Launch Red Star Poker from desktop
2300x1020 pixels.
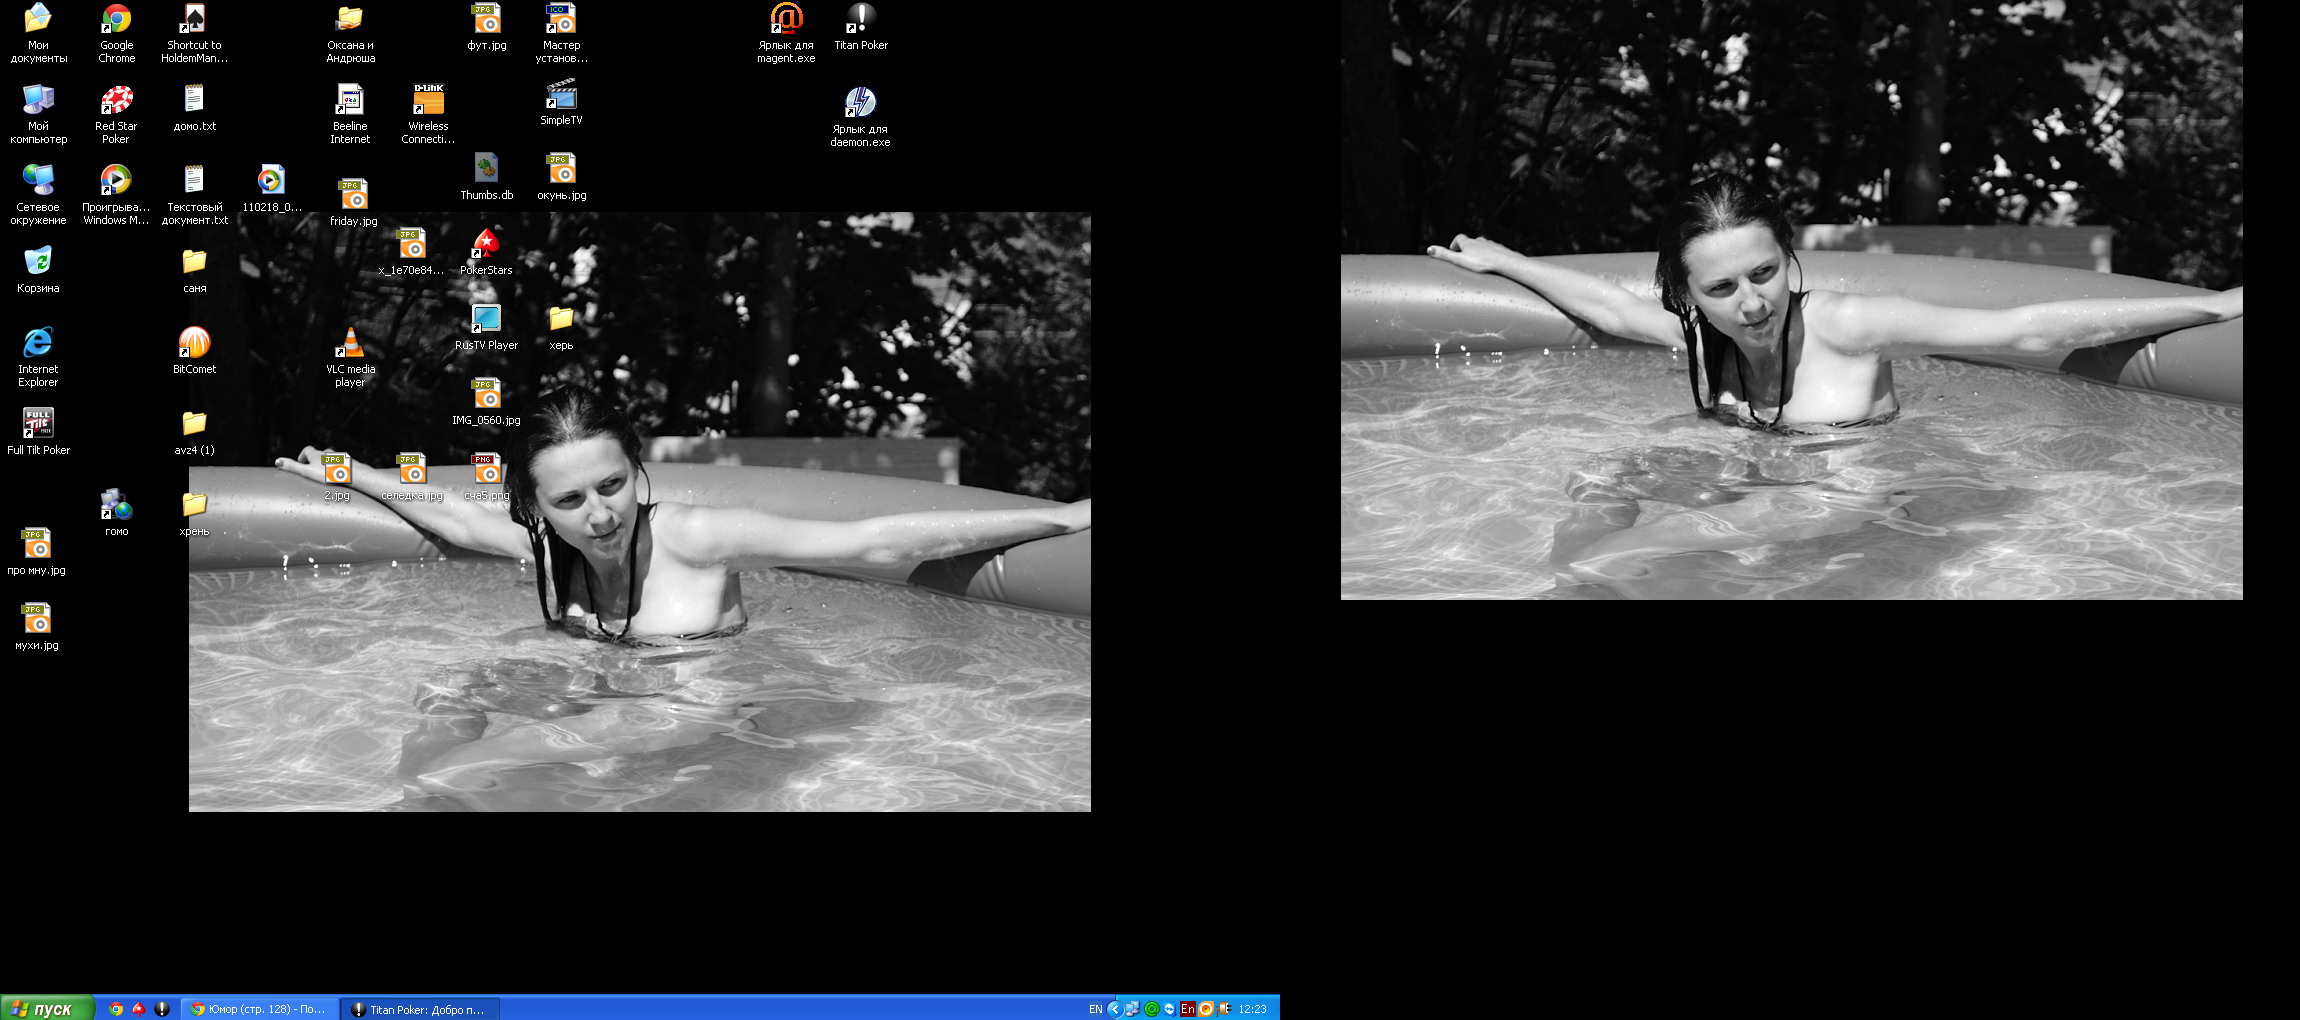pos(116,101)
